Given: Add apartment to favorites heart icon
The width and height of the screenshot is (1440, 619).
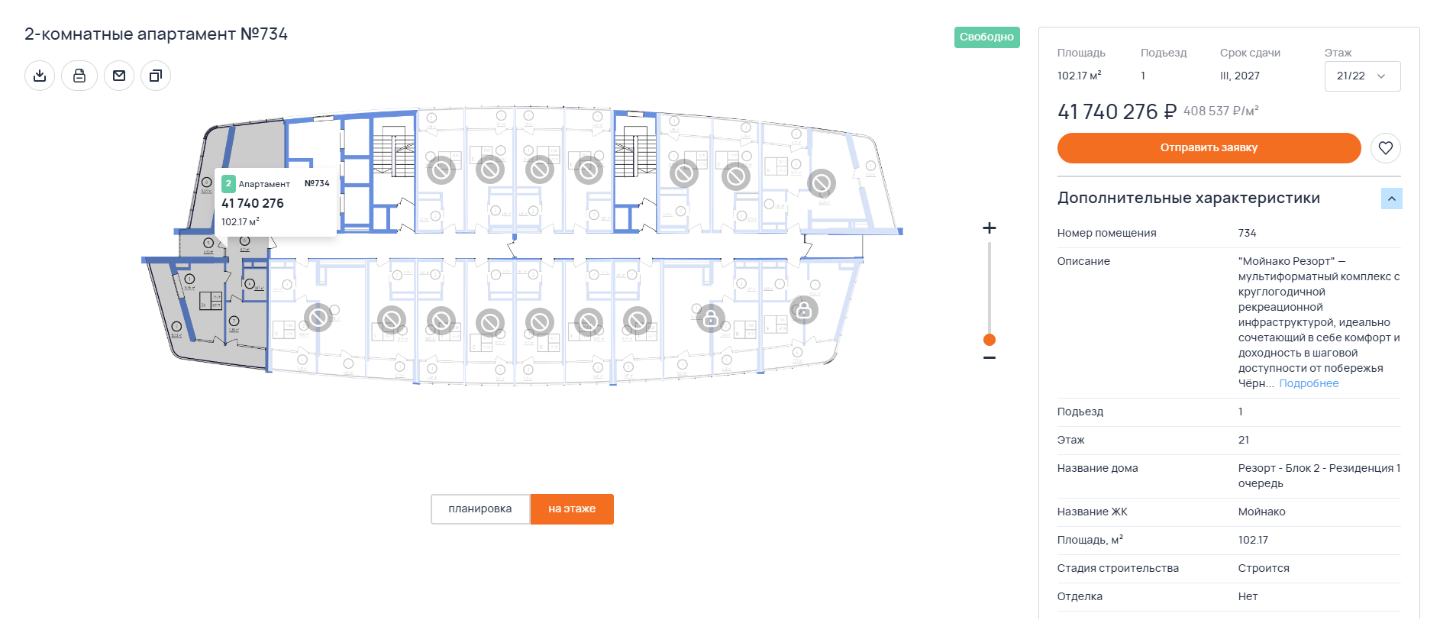Looking at the screenshot, I should pyautogui.click(x=1385, y=148).
